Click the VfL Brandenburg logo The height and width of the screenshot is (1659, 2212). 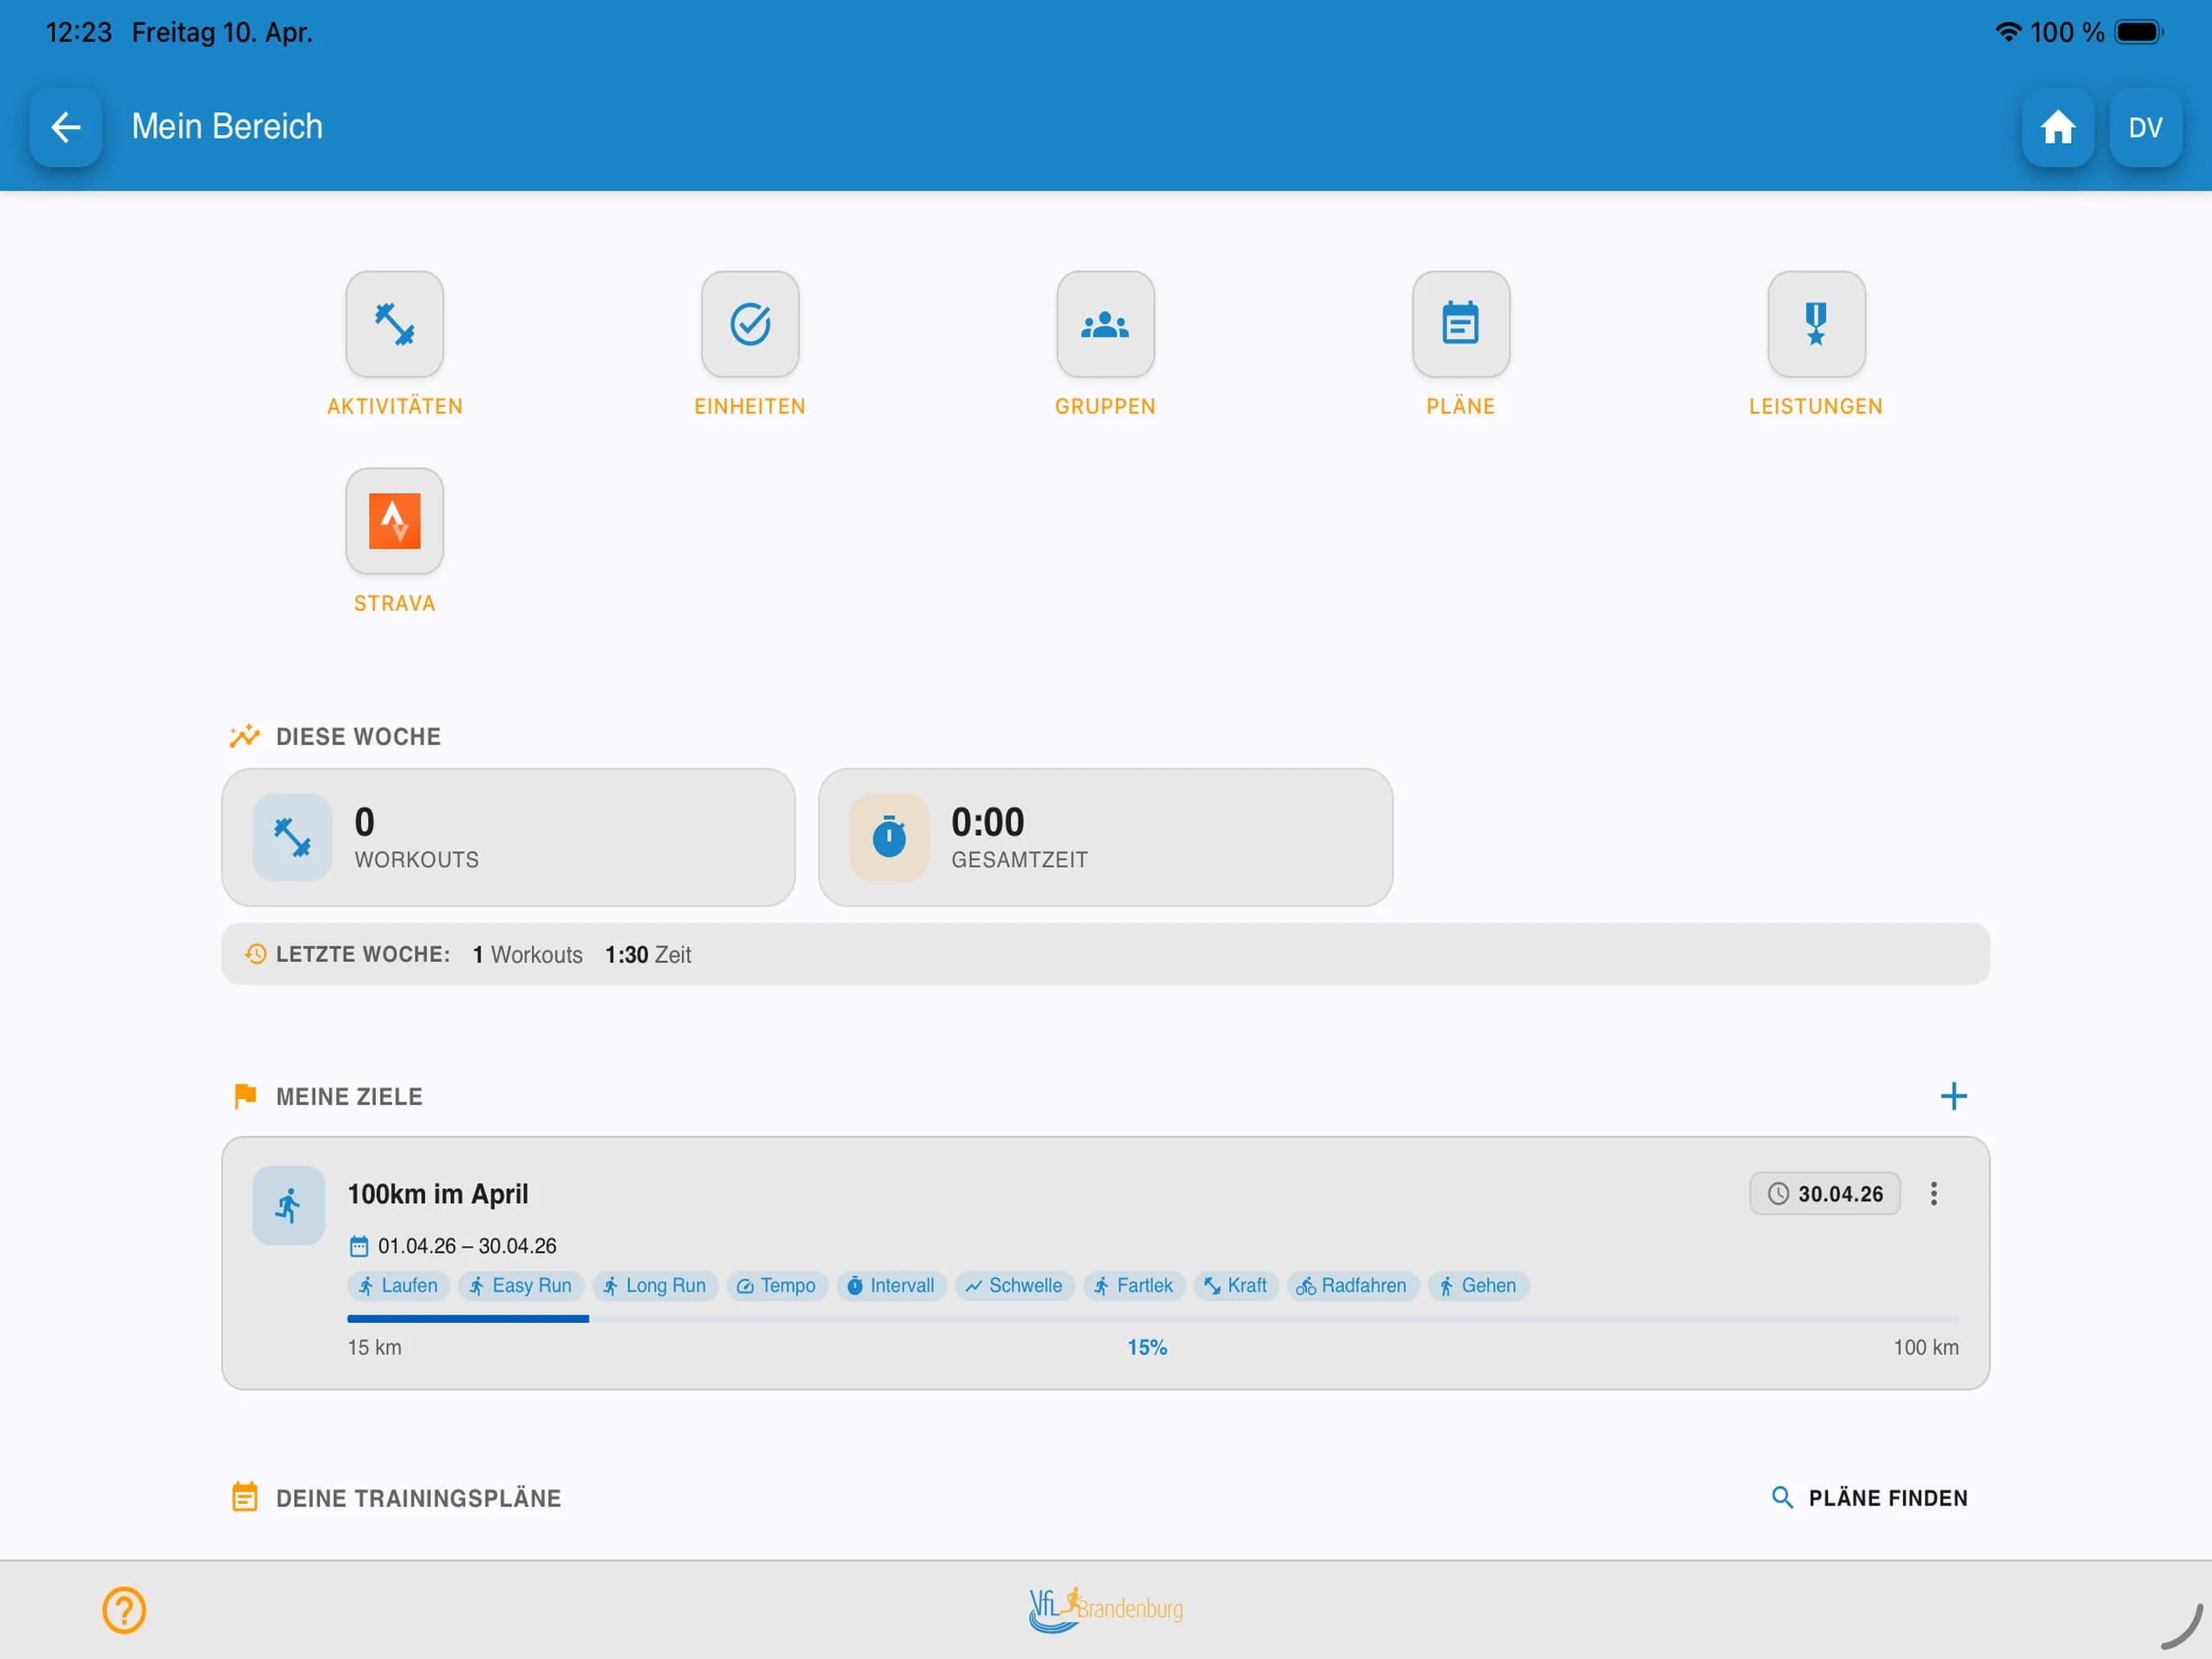pyautogui.click(x=1105, y=1608)
